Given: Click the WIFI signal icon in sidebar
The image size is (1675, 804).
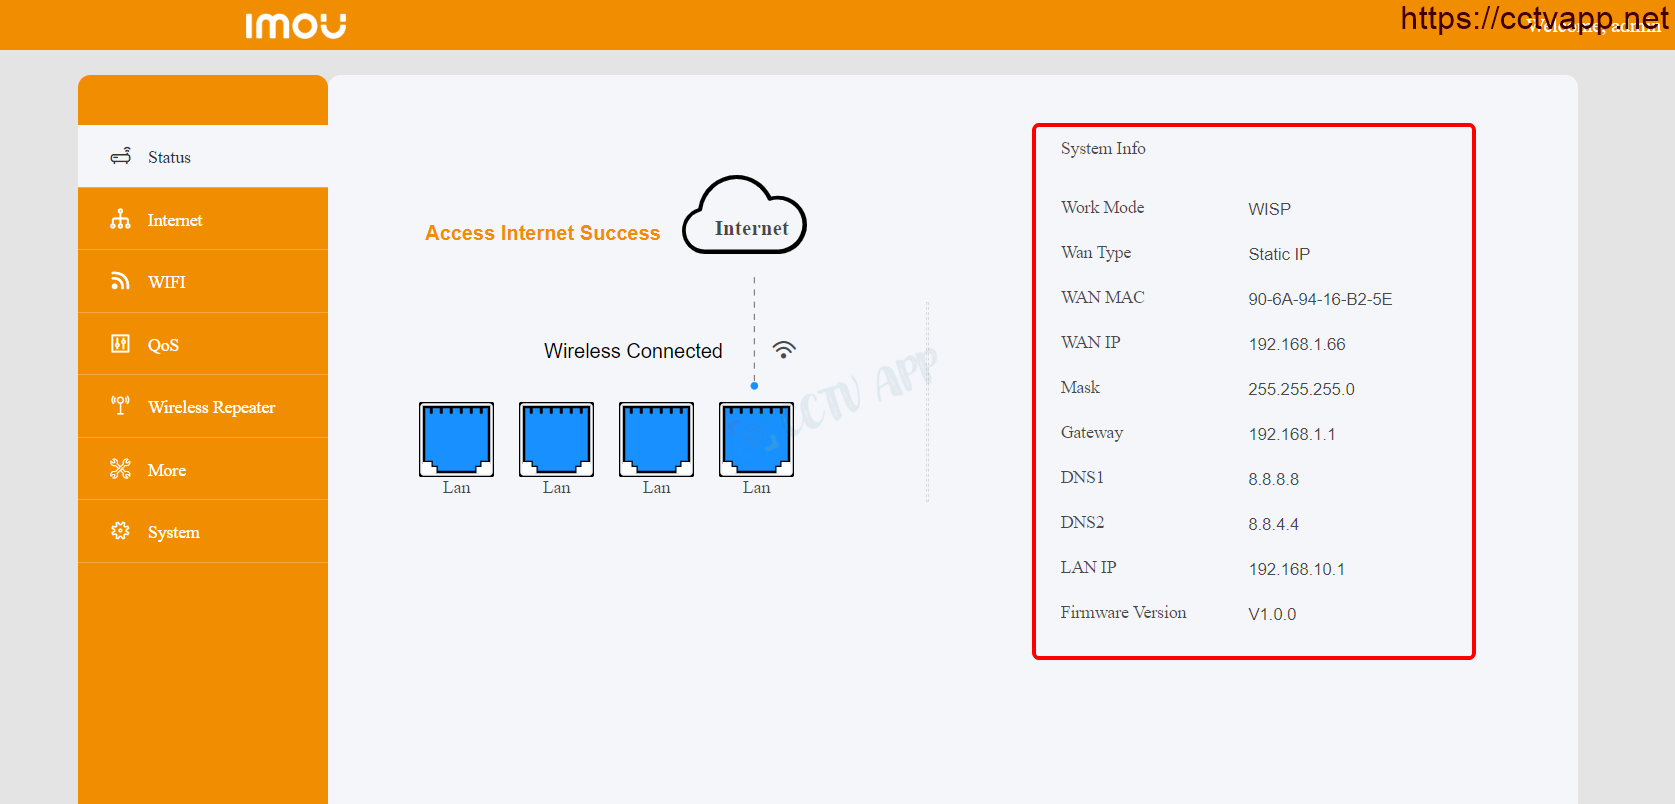Looking at the screenshot, I should tap(121, 282).
